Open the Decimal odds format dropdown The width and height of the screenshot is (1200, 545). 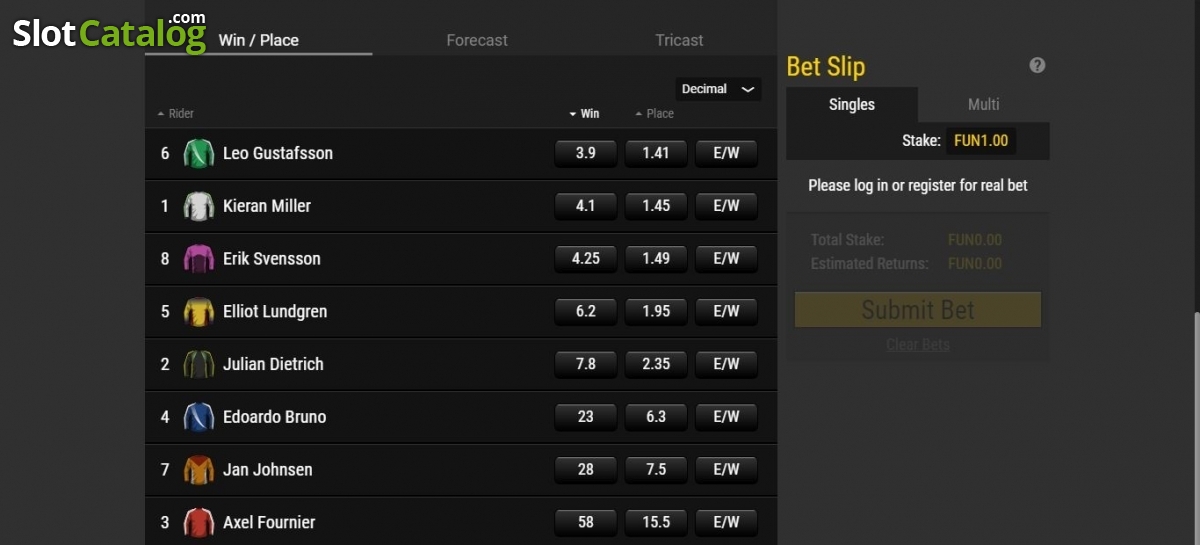[x=718, y=89]
